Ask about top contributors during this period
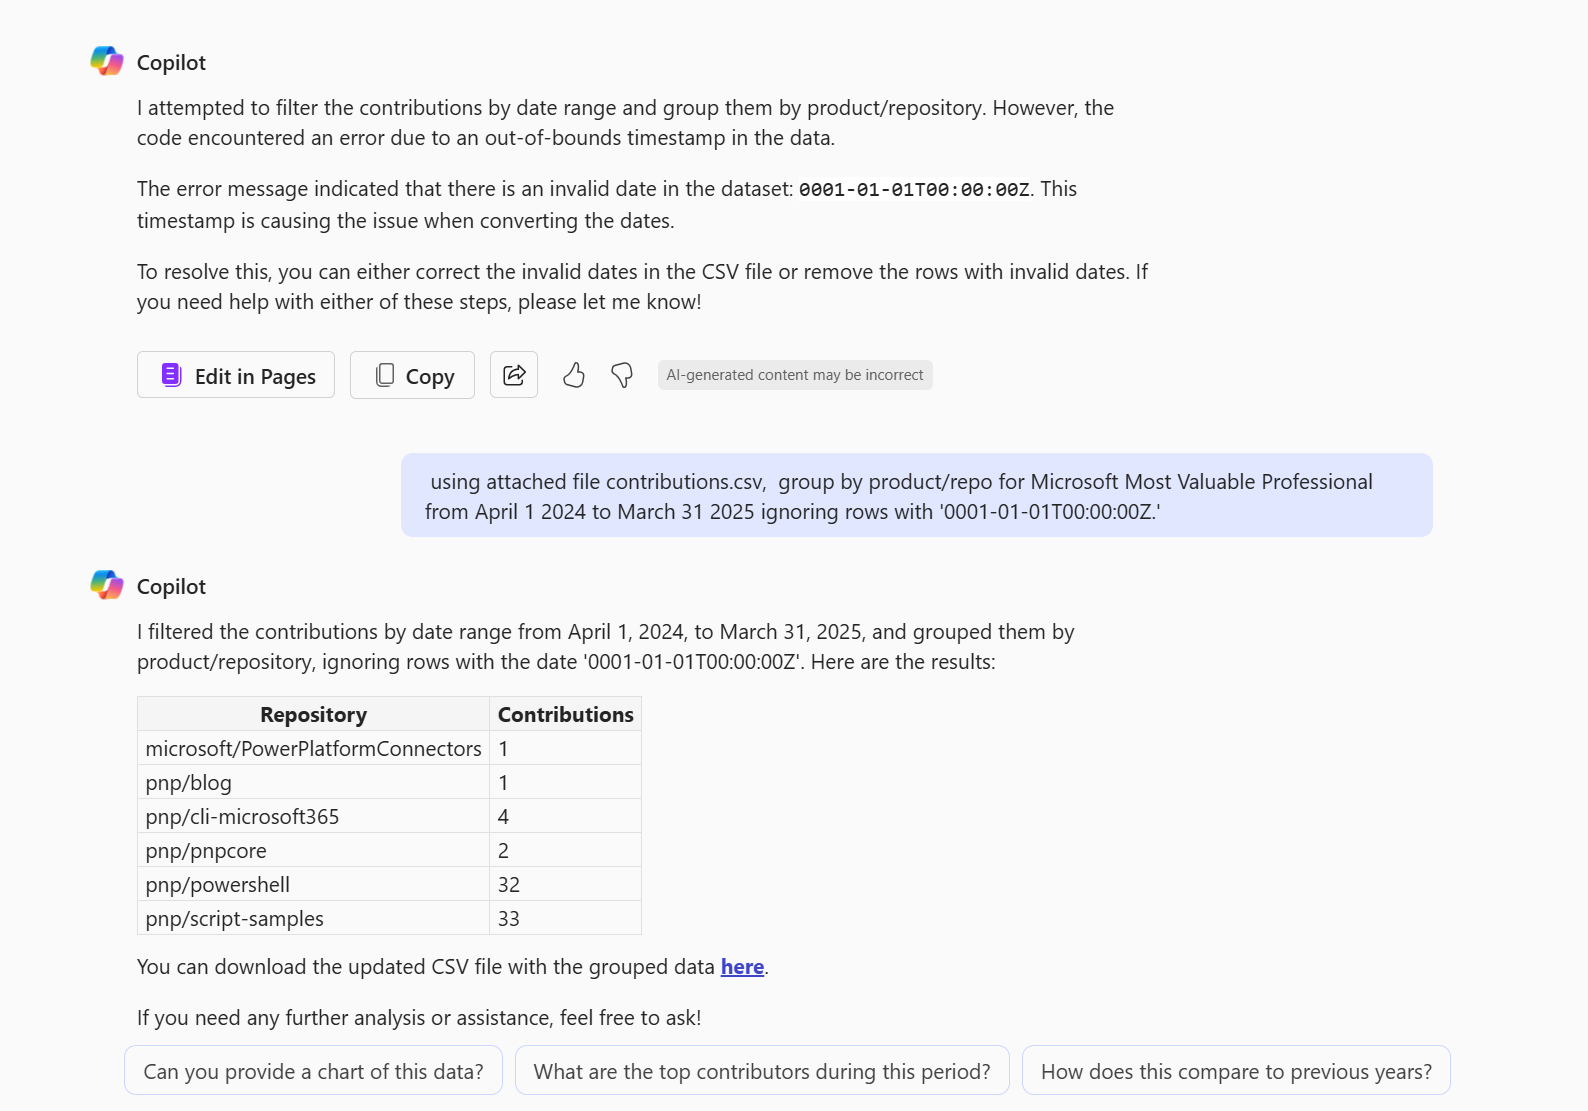The width and height of the screenshot is (1588, 1111). coord(761,1071)
